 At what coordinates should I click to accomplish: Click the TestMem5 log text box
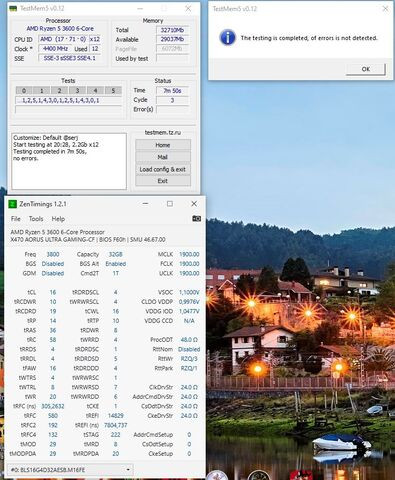pyautogui.click(x=69, y=161)
